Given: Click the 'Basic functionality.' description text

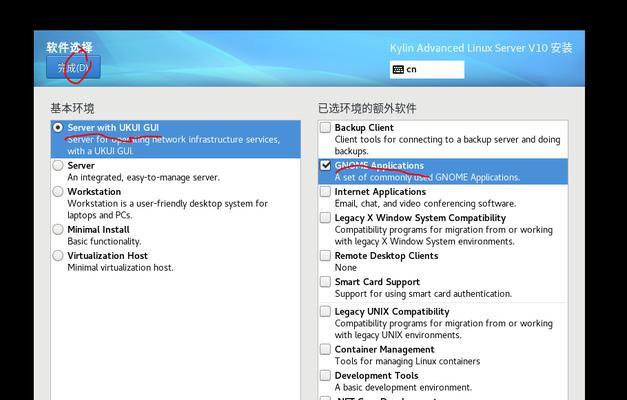Looking at the screenshot, I should 104,242.
